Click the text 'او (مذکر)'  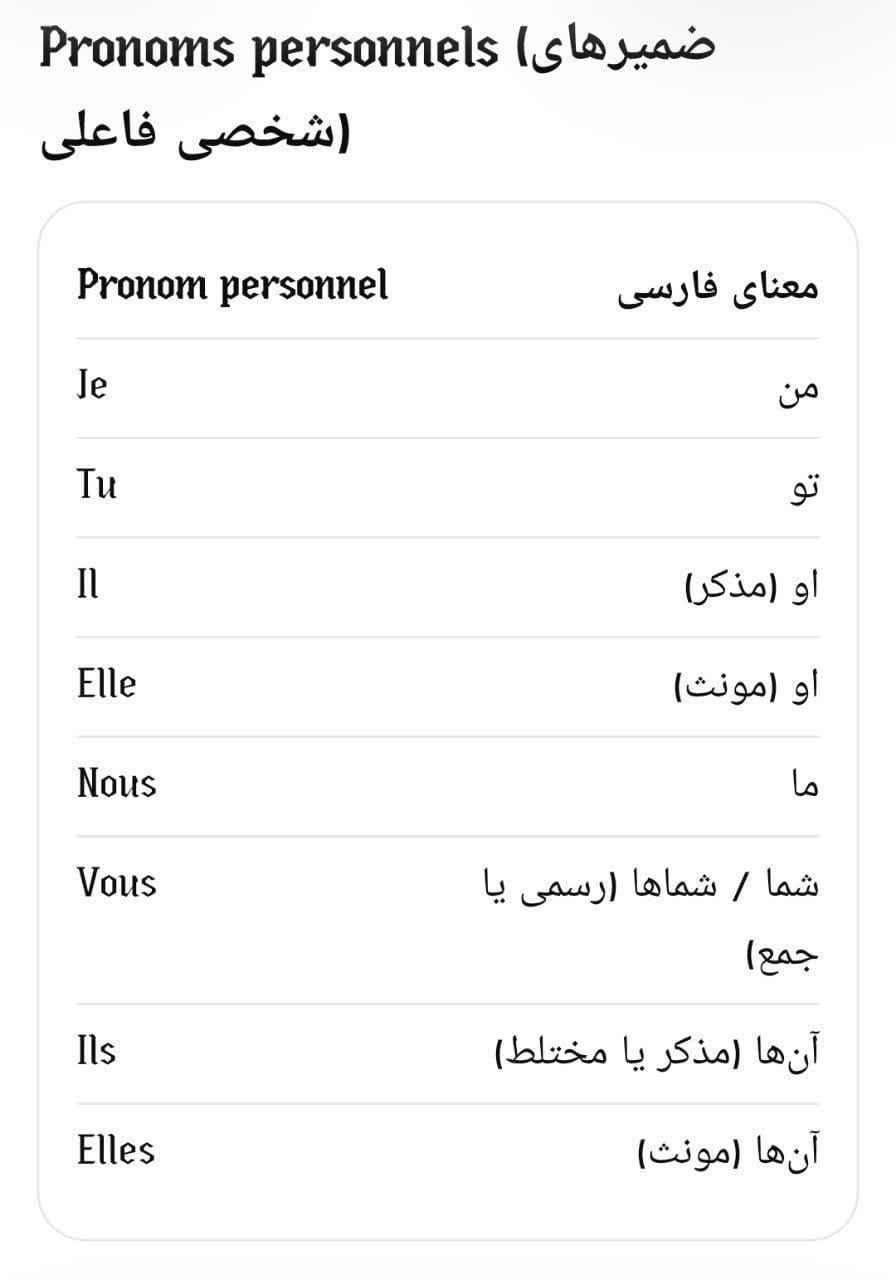pyautogui.click(x=751, y=588)
